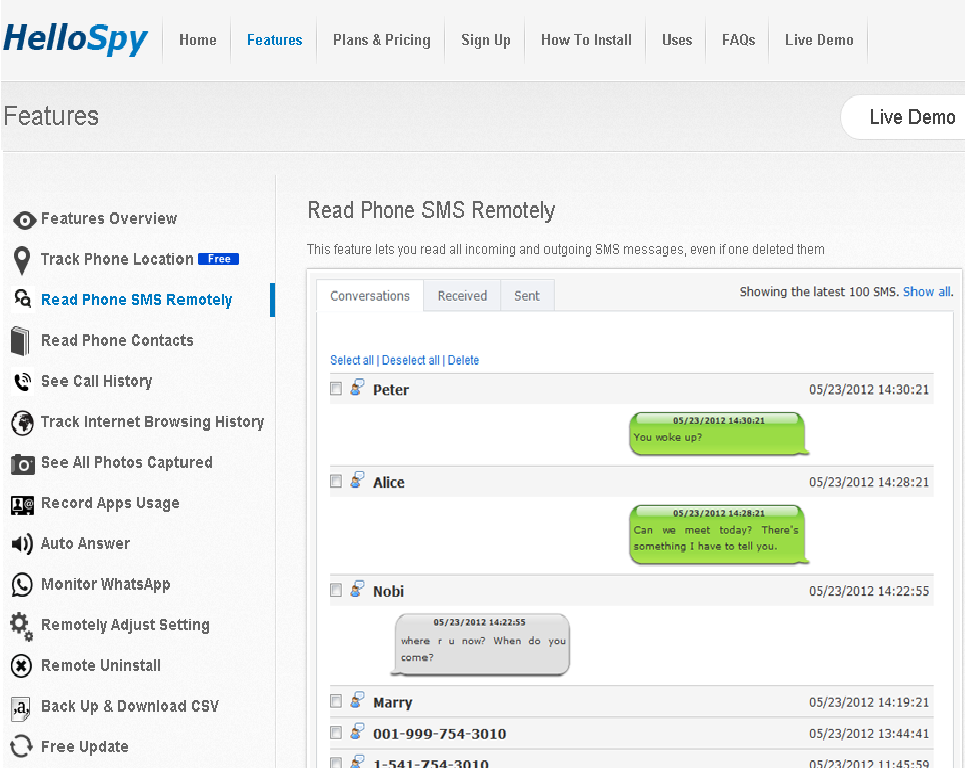Click Alice's timestamp 05/23/2012 14:28:21 in her row header

click(x=869, y=482)
